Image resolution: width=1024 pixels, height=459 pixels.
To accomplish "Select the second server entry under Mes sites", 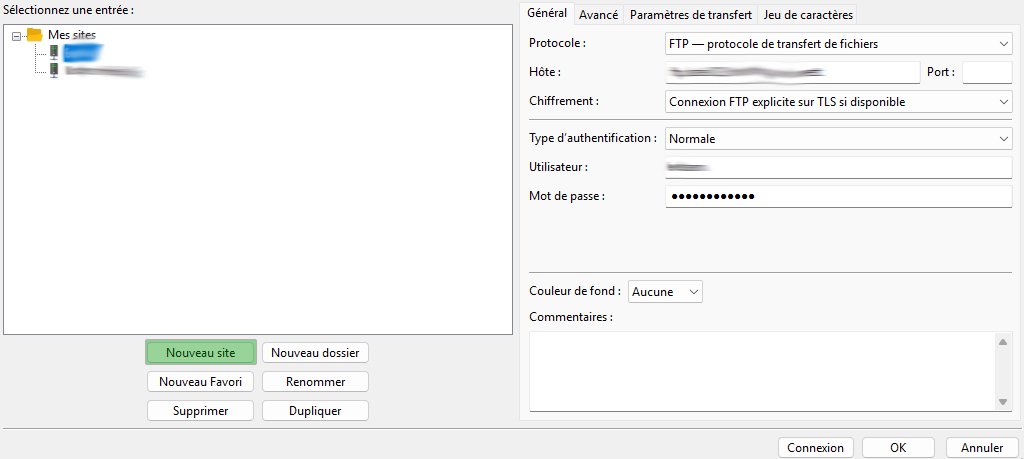I will [103, 71].
